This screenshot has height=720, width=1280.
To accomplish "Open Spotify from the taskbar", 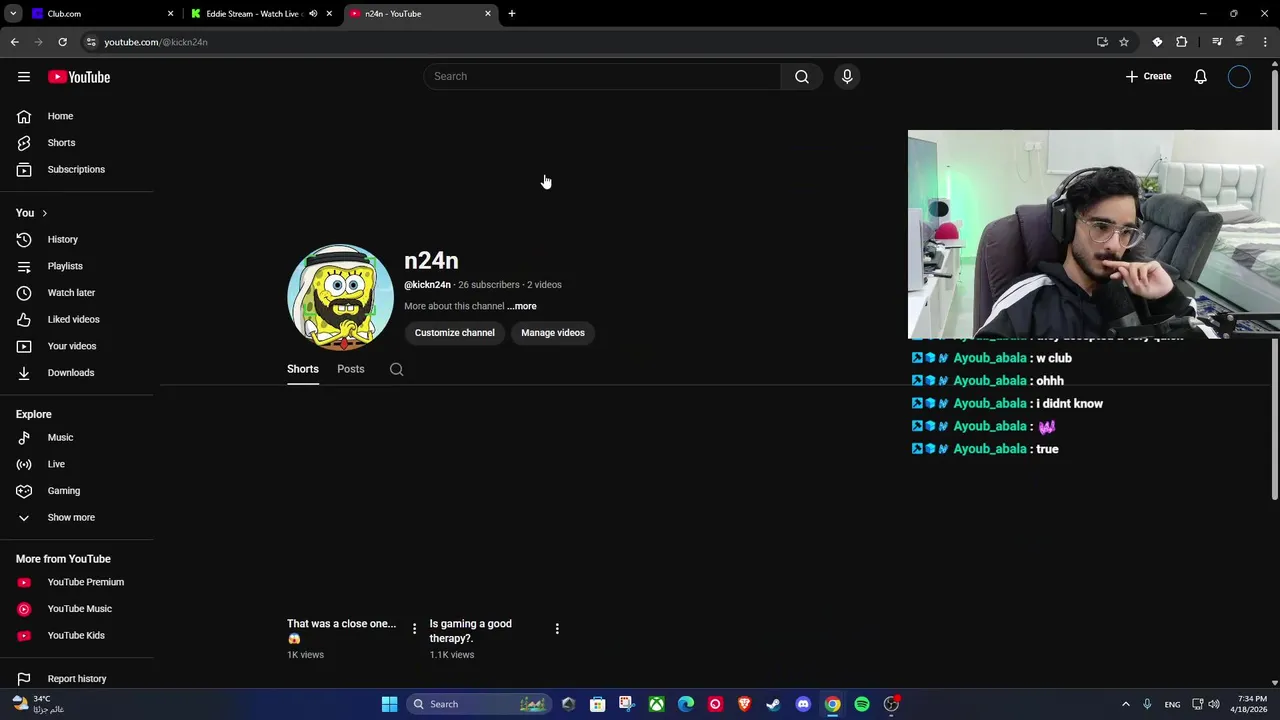I will pos(862,704).
